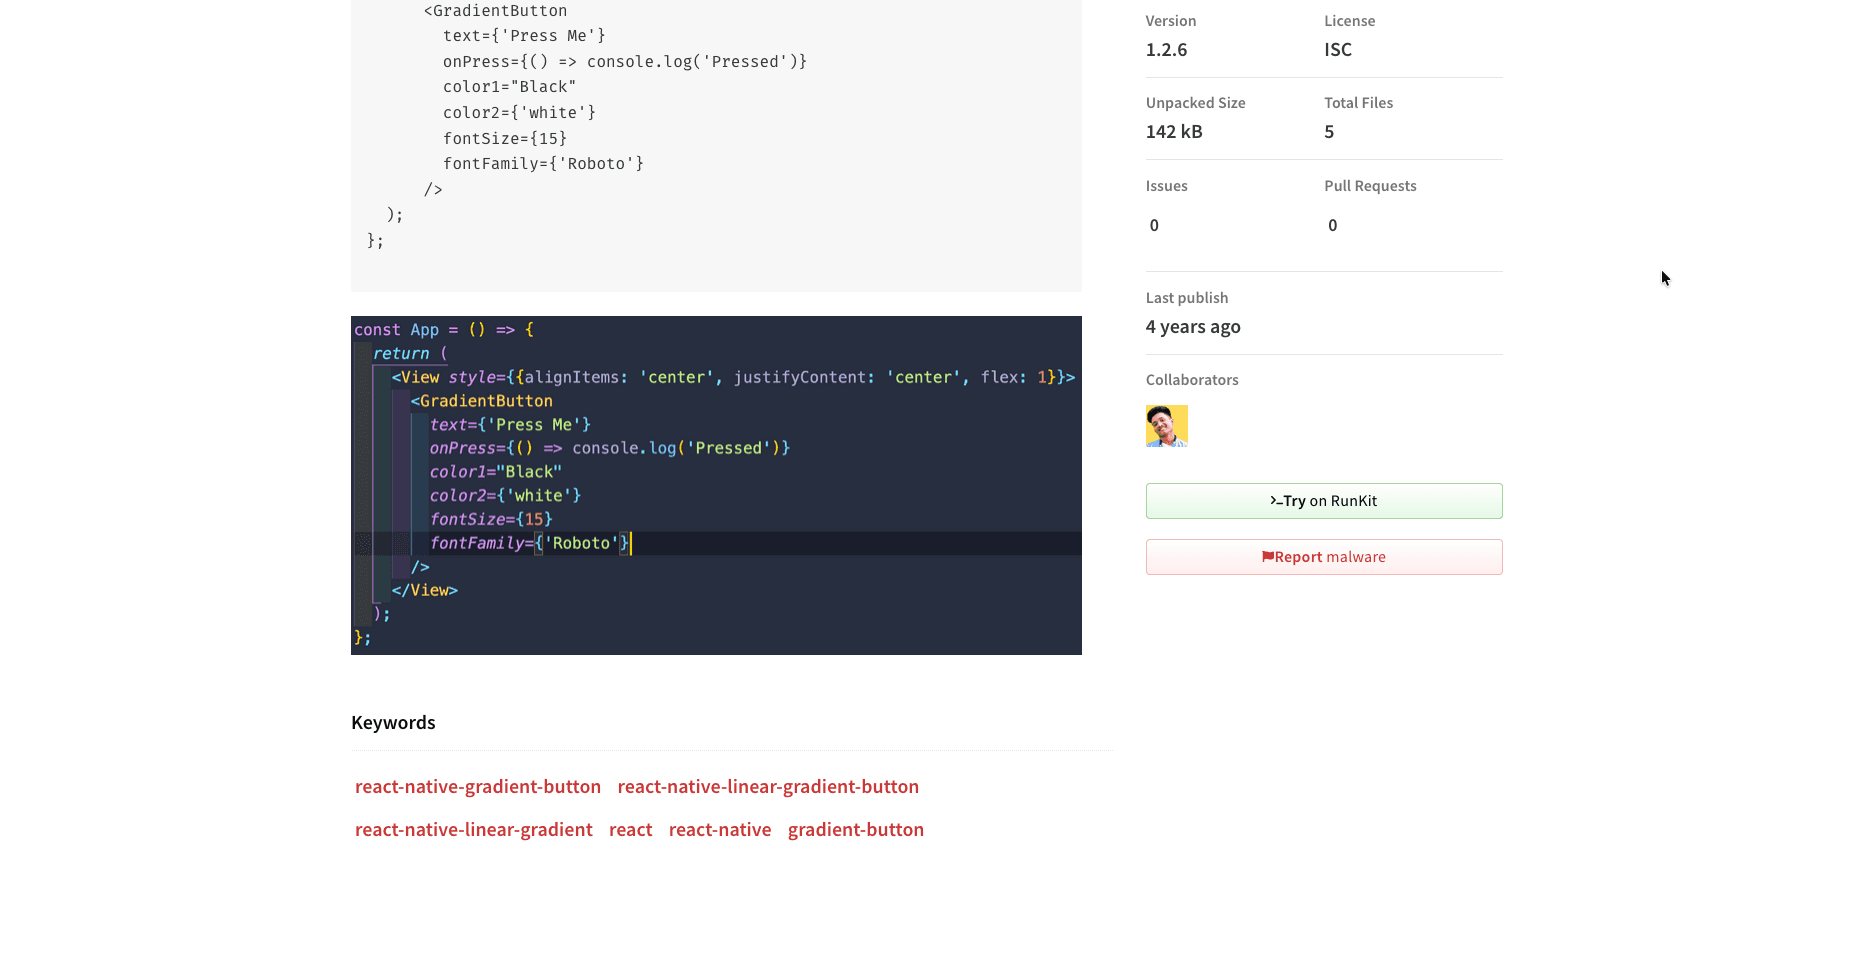
Task: Click the Try on RunKit button
Action: coord(1323,500)
